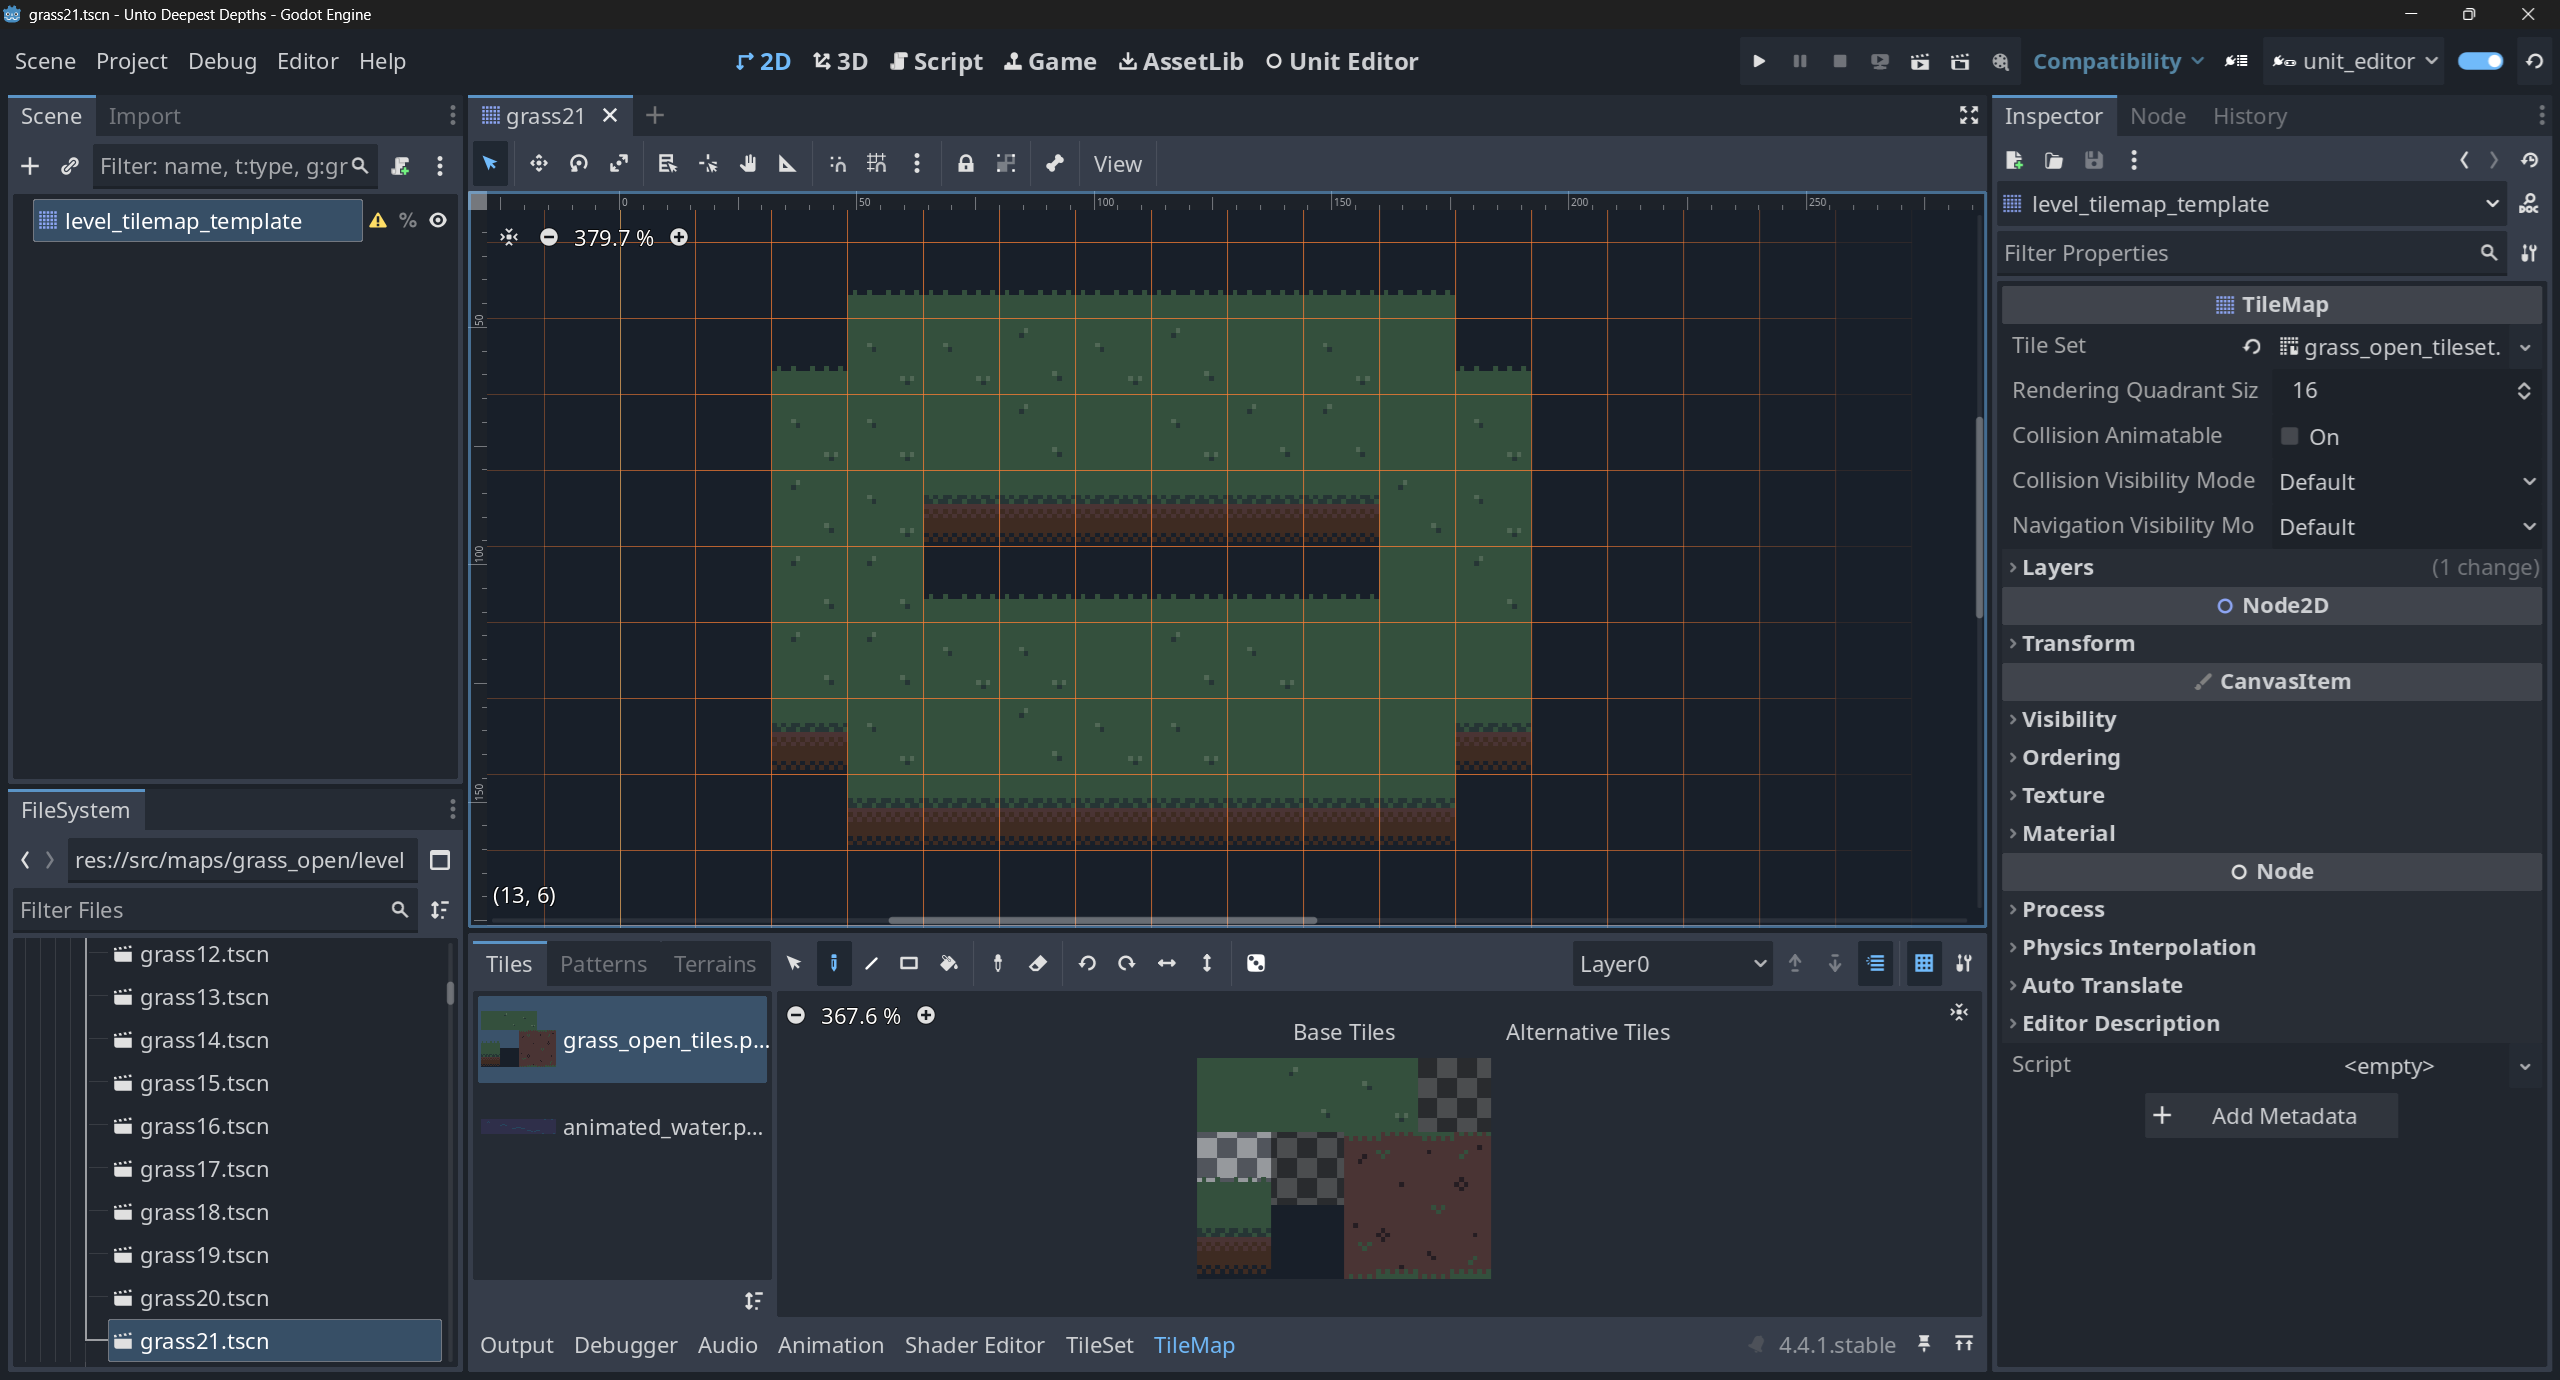2560x1380 pixels.
Task: Run the project with play button
Action: pyautogui.click(x=1759, y=61)
